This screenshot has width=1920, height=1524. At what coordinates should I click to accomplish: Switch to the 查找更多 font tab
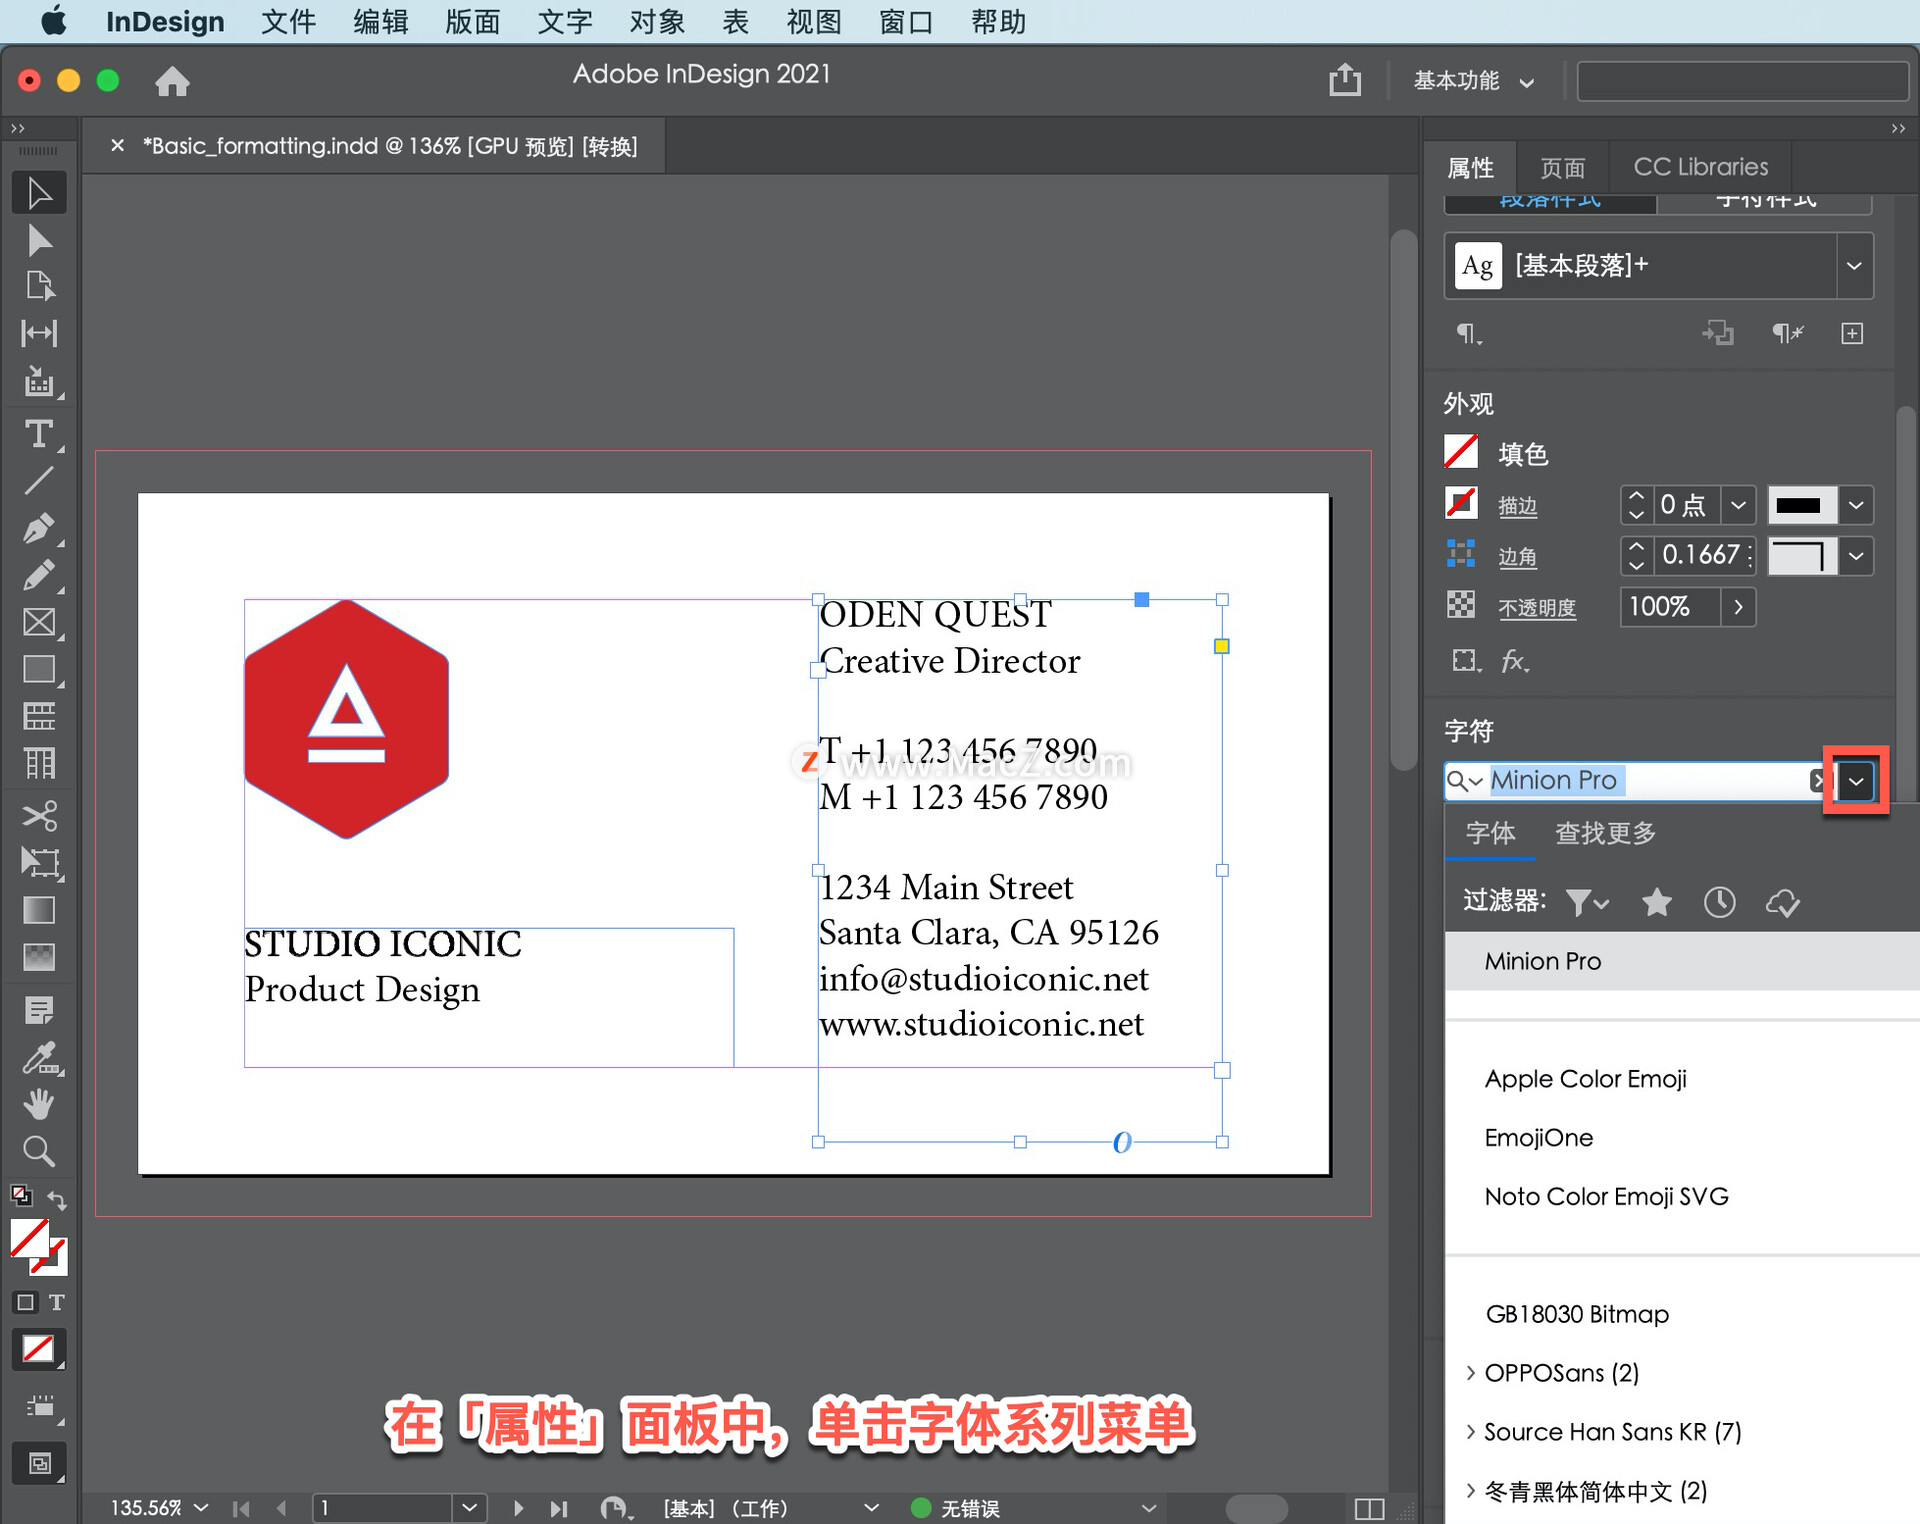[1604, 833]
